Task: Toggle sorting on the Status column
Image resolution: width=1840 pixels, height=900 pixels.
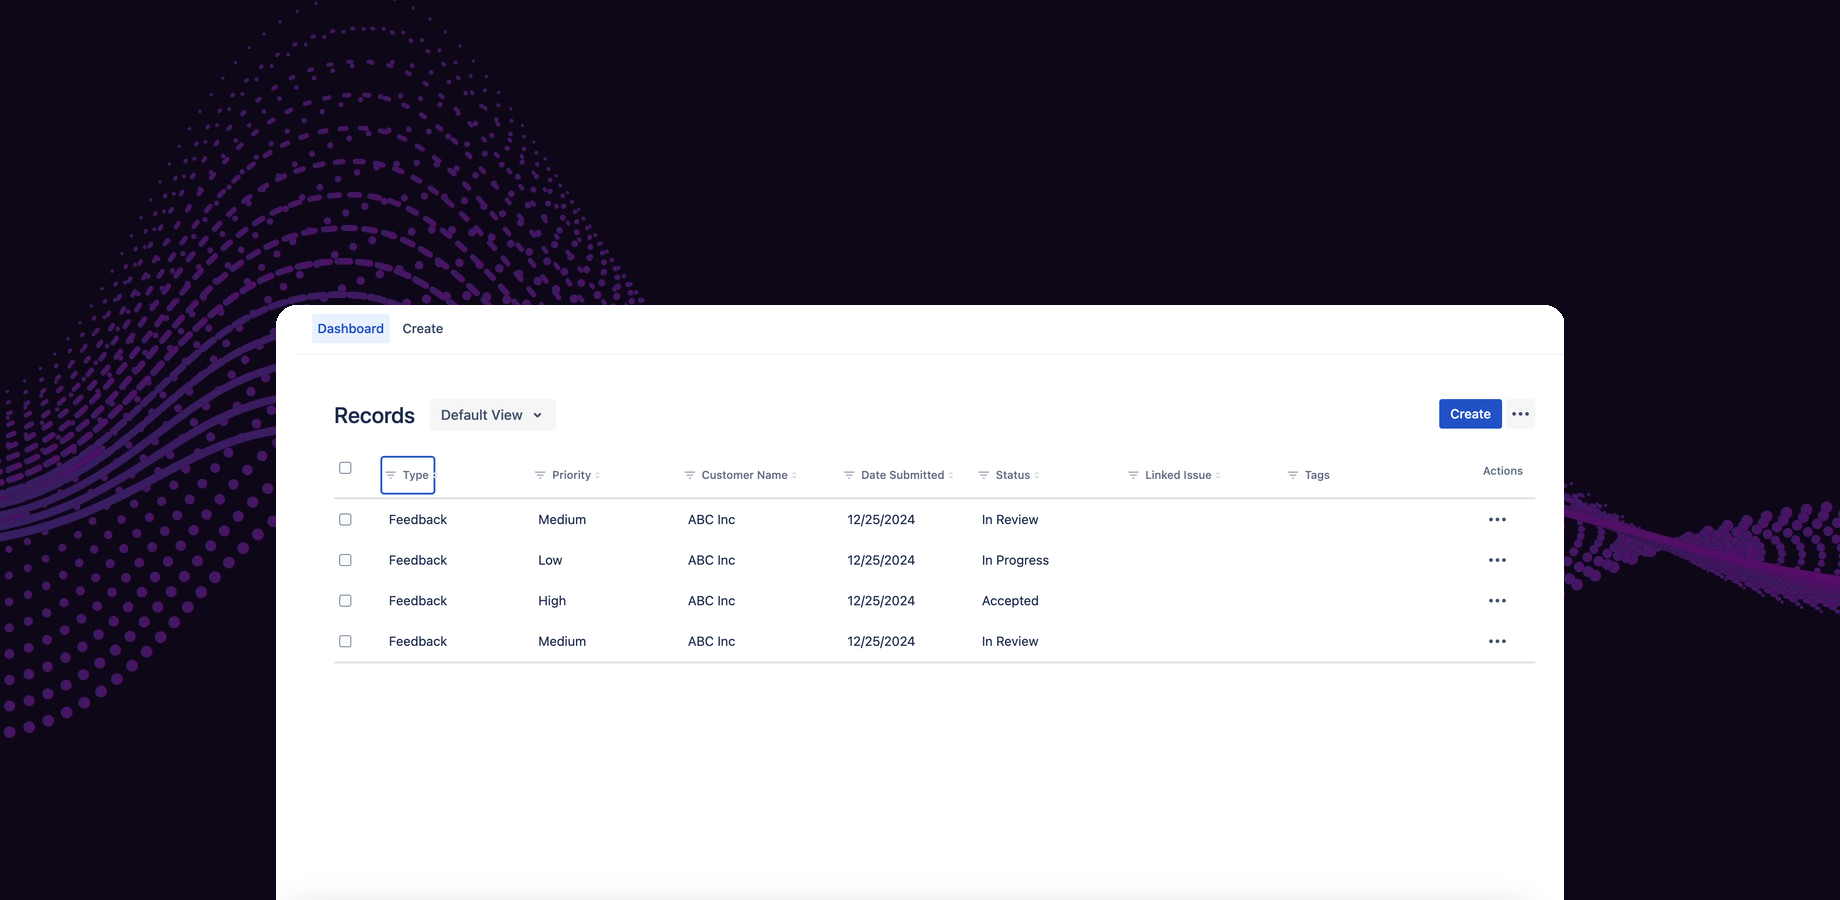Action: 1038,475
